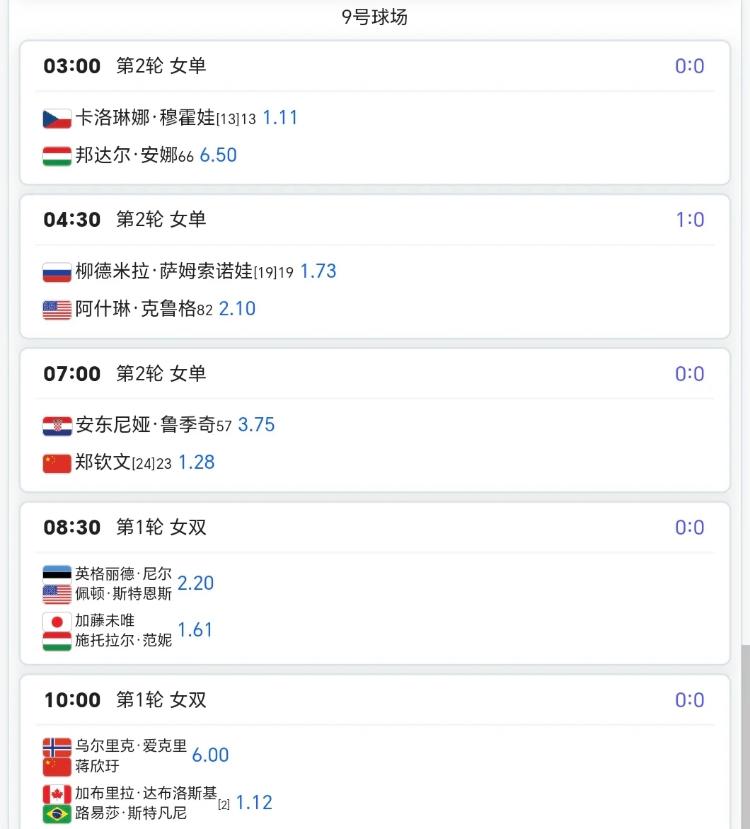The height and width of the screenshot is (829, 750).
Task: Open player 柳德米拉·萨姆索诺娃 name link
Action: pos(164,271)
